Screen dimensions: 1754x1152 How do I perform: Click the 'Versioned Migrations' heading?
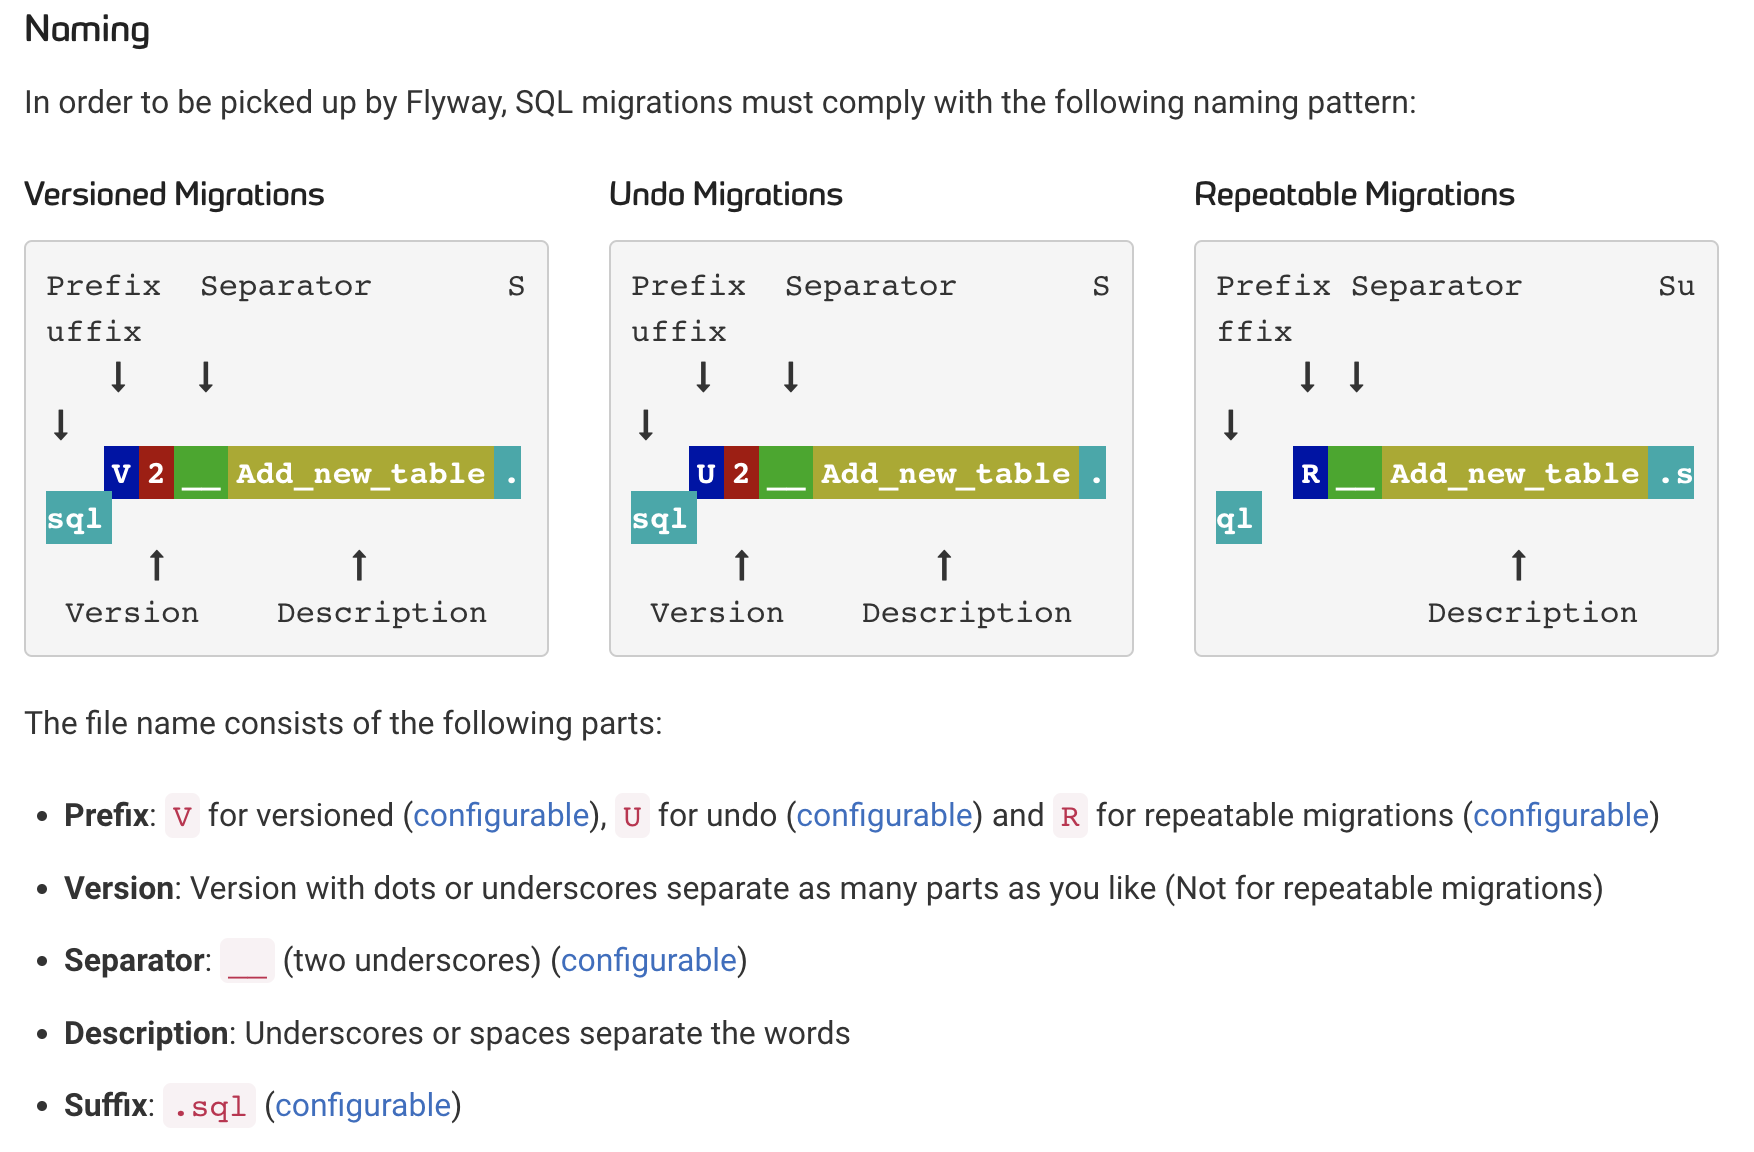pos(174,194)
